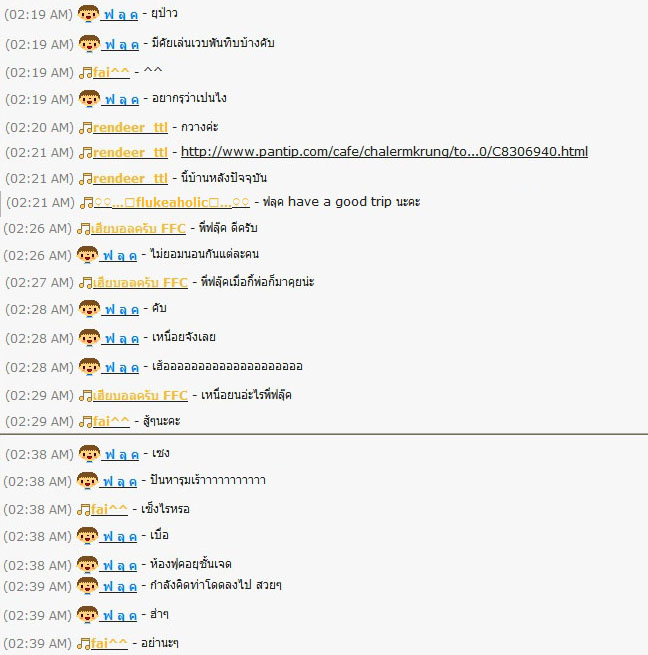
Task: Click ฟลุค username on the 'เหนื่อยจังเลย' row
Action: click(121, 338)
